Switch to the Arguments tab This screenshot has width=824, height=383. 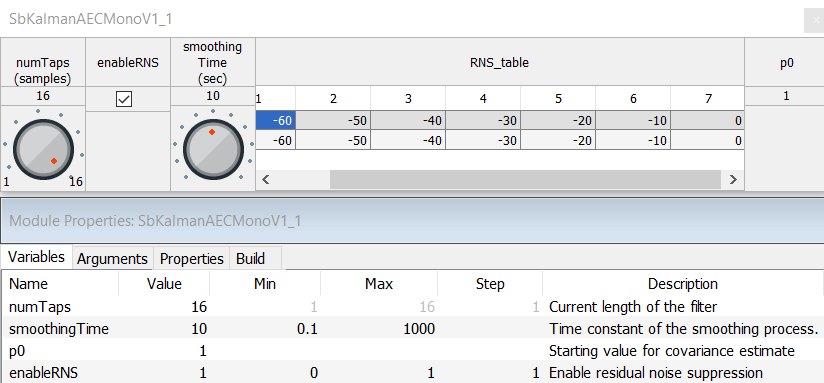[112, 258]
